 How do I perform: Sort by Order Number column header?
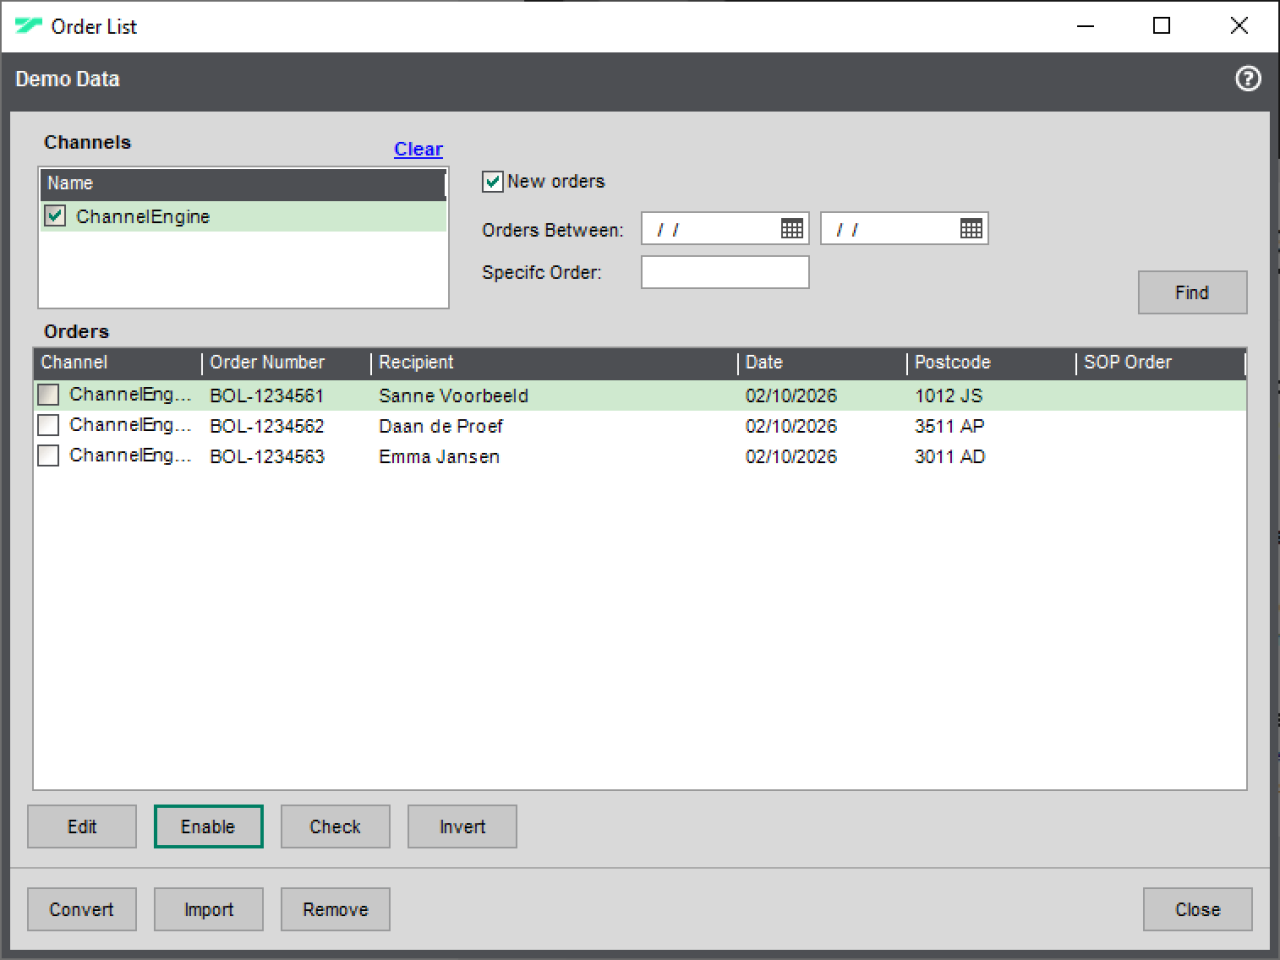[x=286, y=363]
